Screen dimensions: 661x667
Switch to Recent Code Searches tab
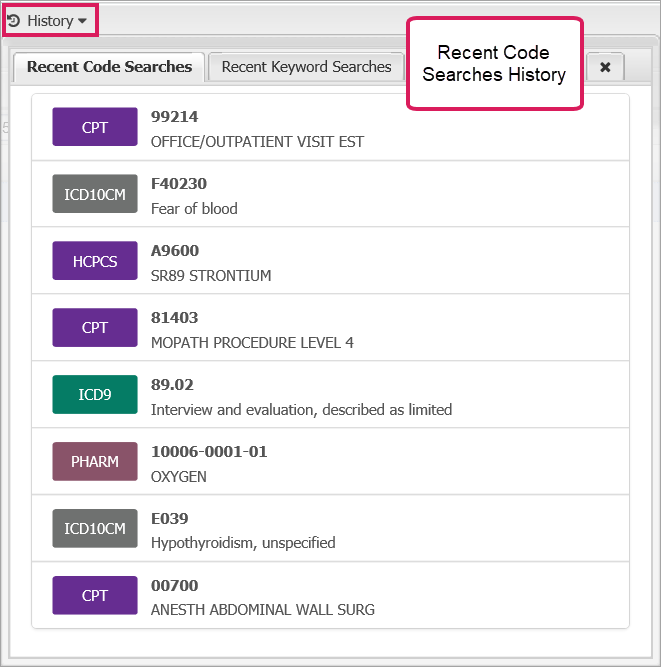tap(109, 67)
